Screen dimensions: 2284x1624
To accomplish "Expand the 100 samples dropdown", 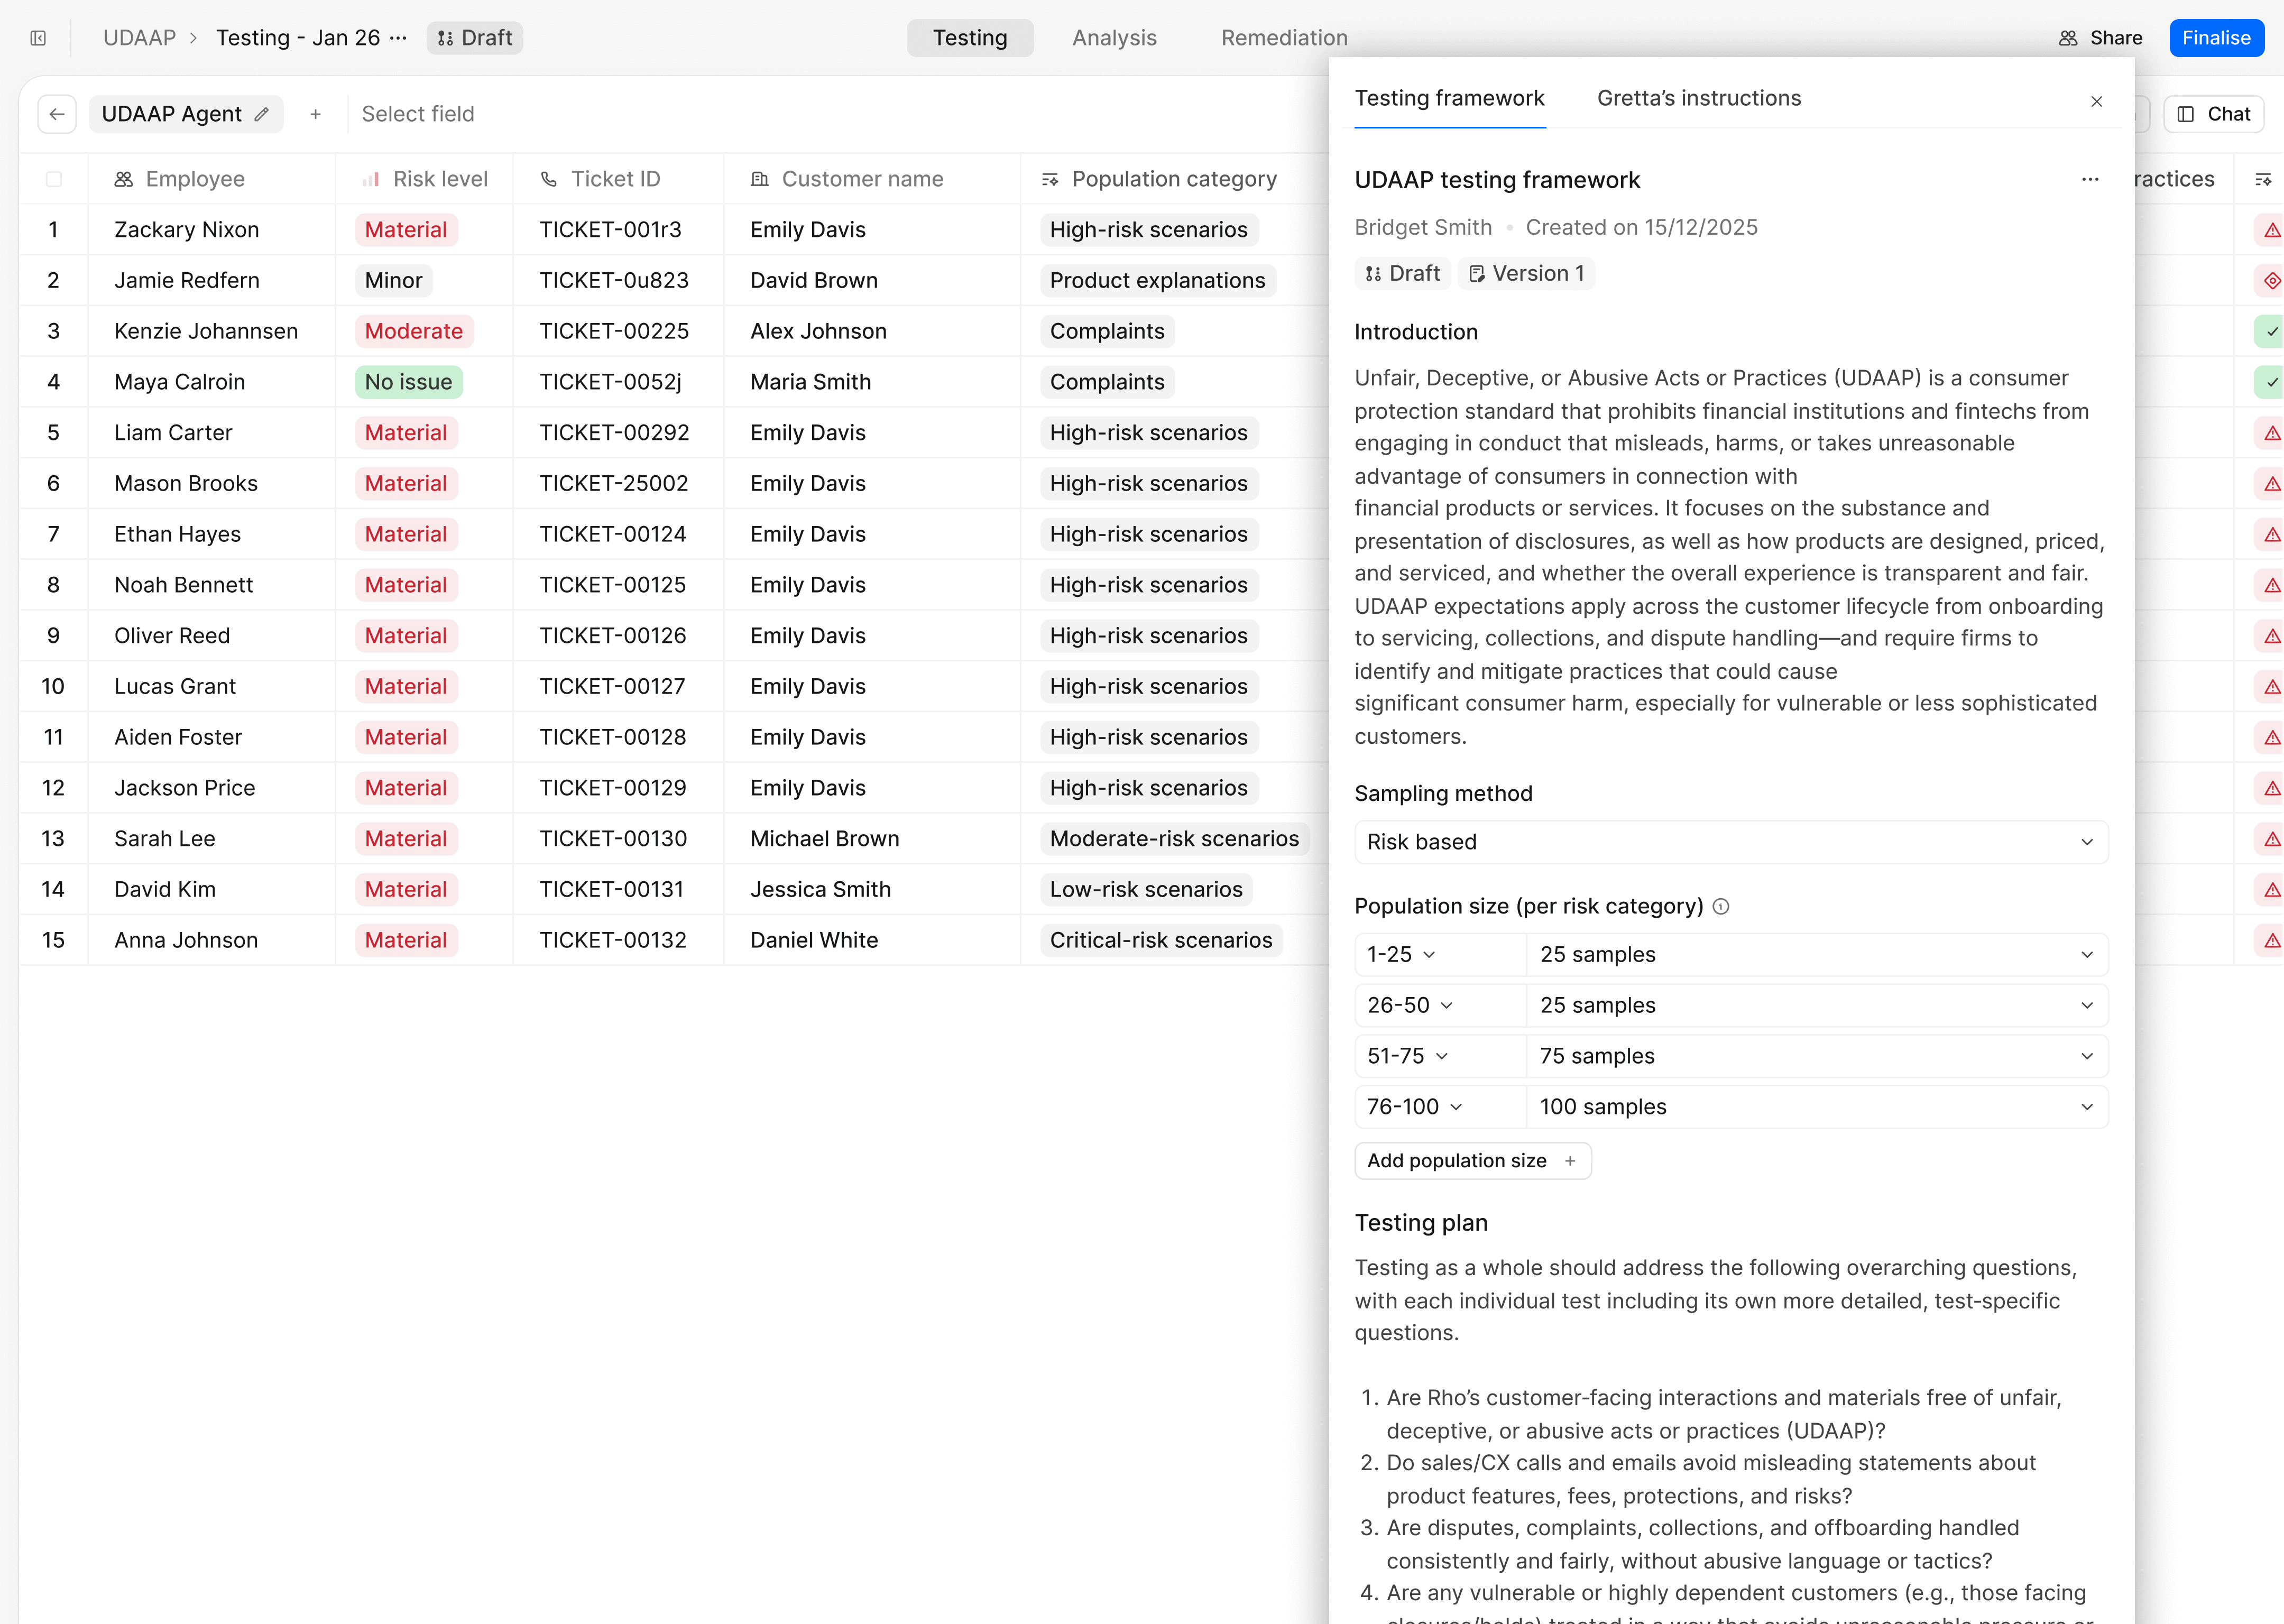I will coord(1815,1107).
